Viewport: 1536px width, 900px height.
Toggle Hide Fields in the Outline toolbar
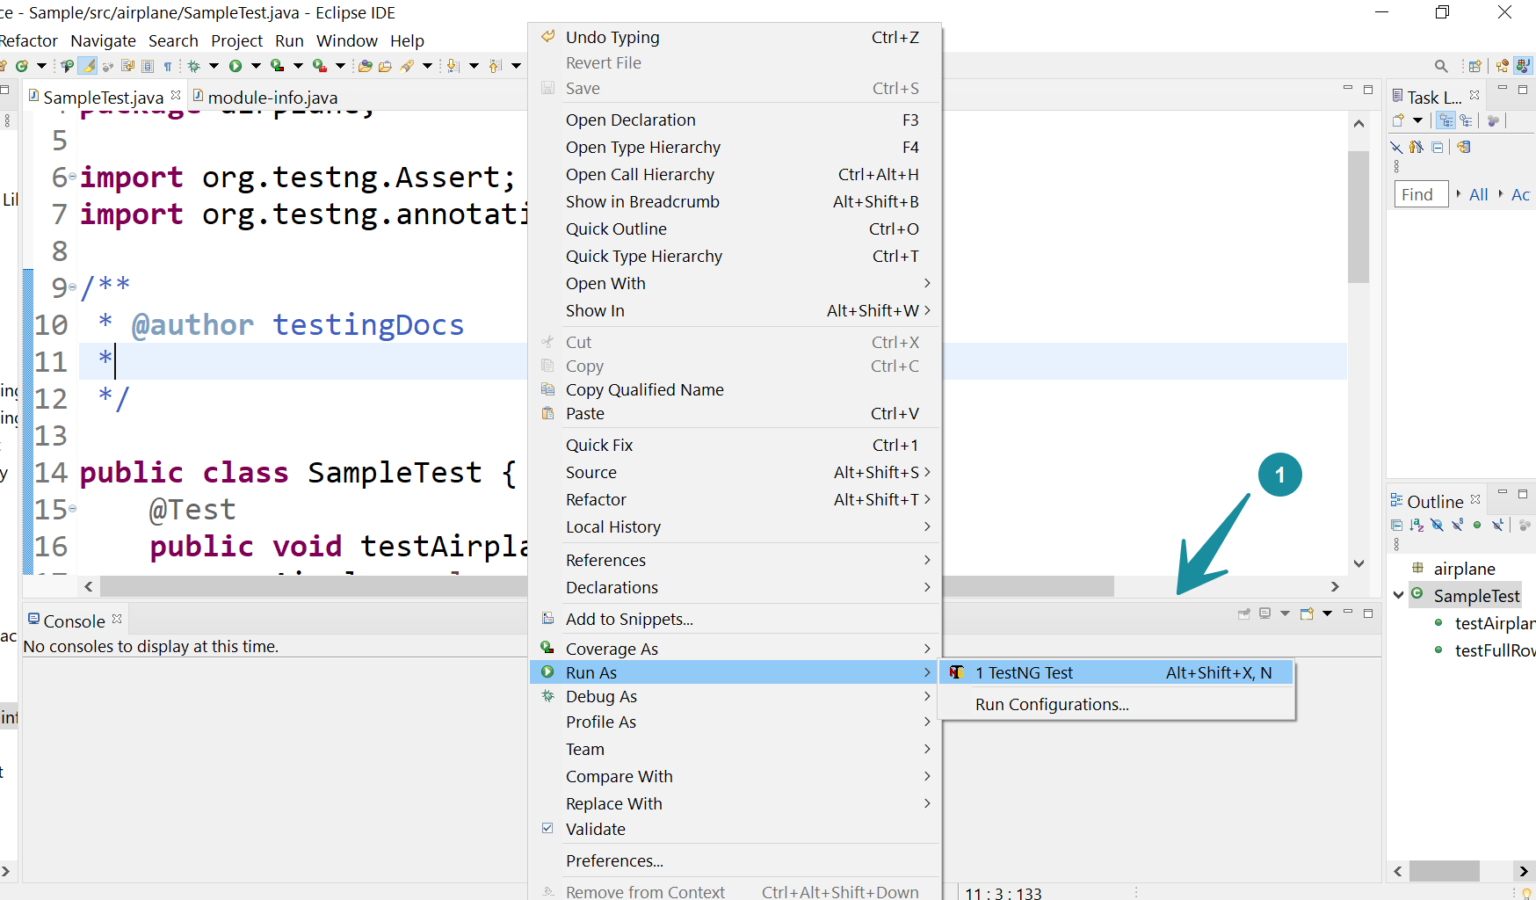[1437, 524]
